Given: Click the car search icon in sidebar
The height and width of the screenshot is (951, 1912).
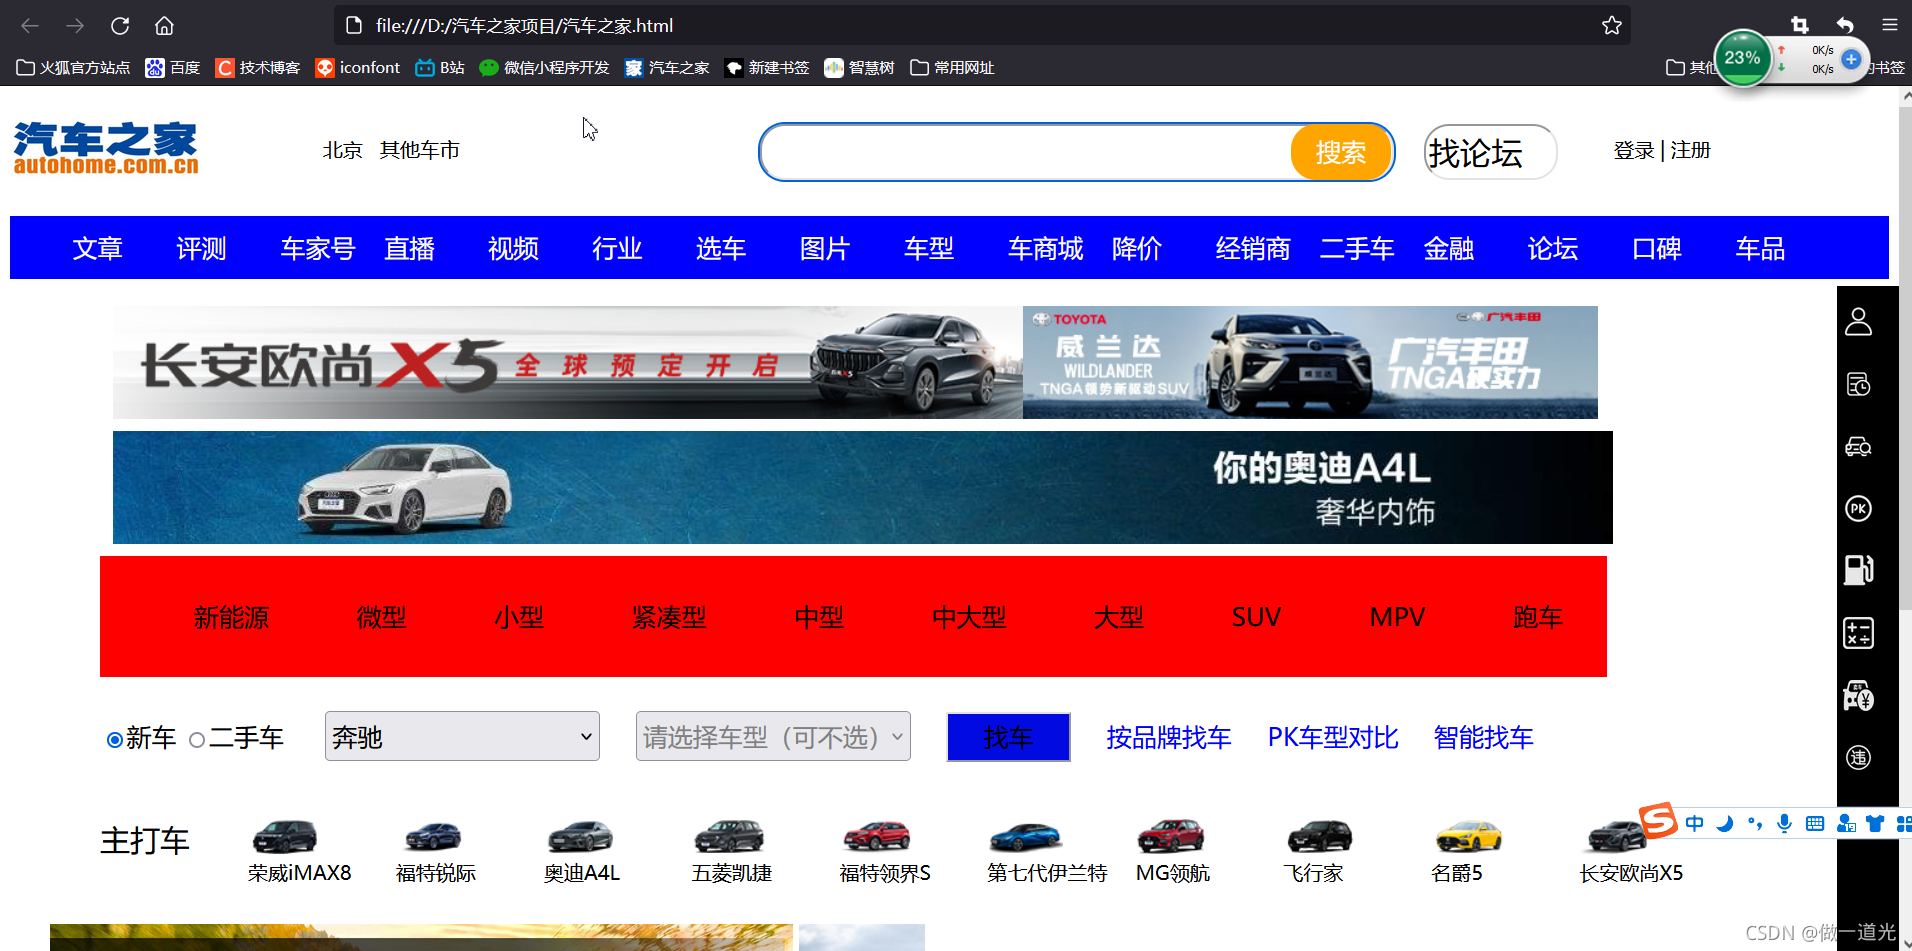Looking at the screenshot, I should [1858, 447].
